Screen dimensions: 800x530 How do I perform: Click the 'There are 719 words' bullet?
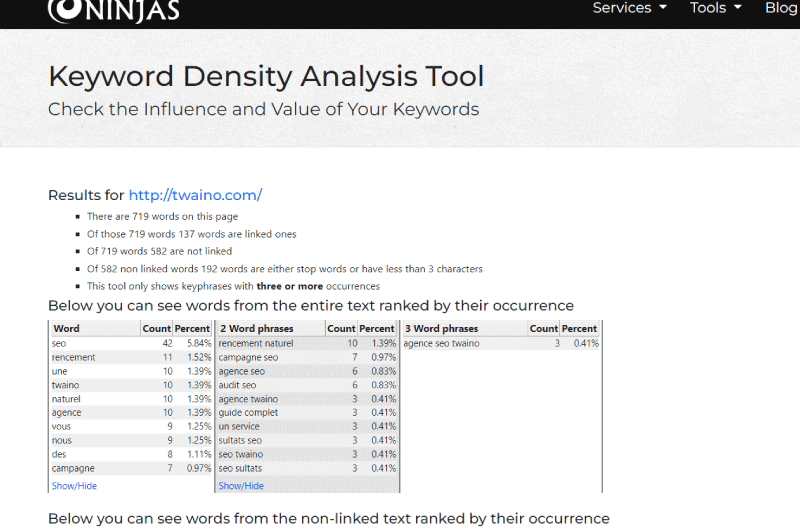click(x=162, y=216)
